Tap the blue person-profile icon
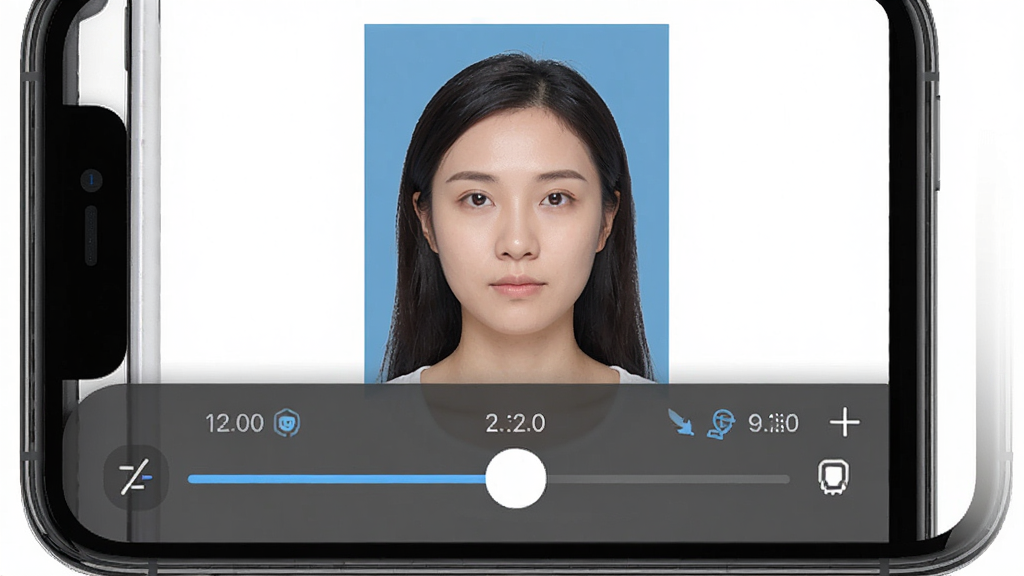This screenshot has height=576, width=1024. tap(721, 424)
